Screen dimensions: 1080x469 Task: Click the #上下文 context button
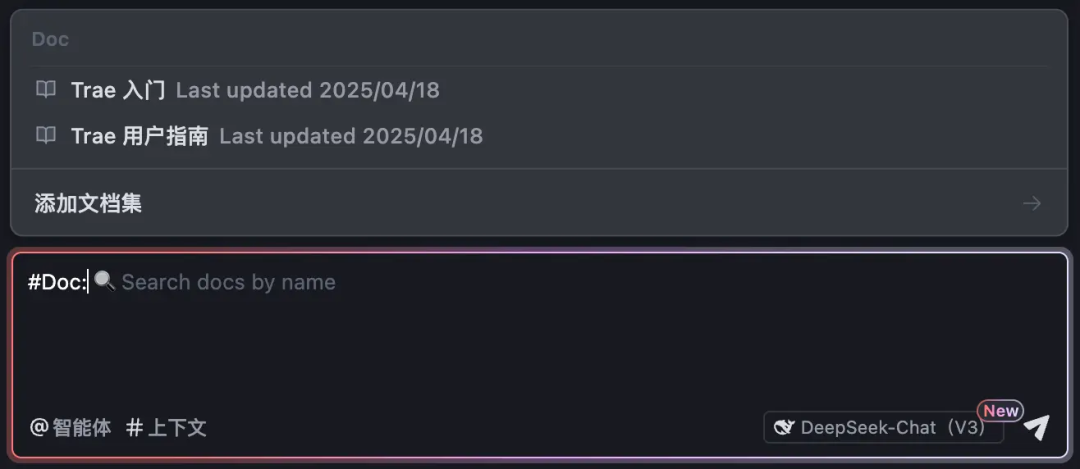click(x=166, y=427)
